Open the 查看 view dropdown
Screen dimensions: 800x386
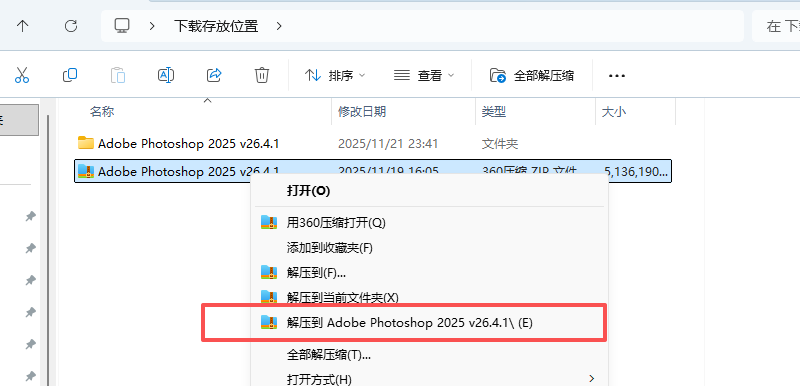click(x=424, y=76)
